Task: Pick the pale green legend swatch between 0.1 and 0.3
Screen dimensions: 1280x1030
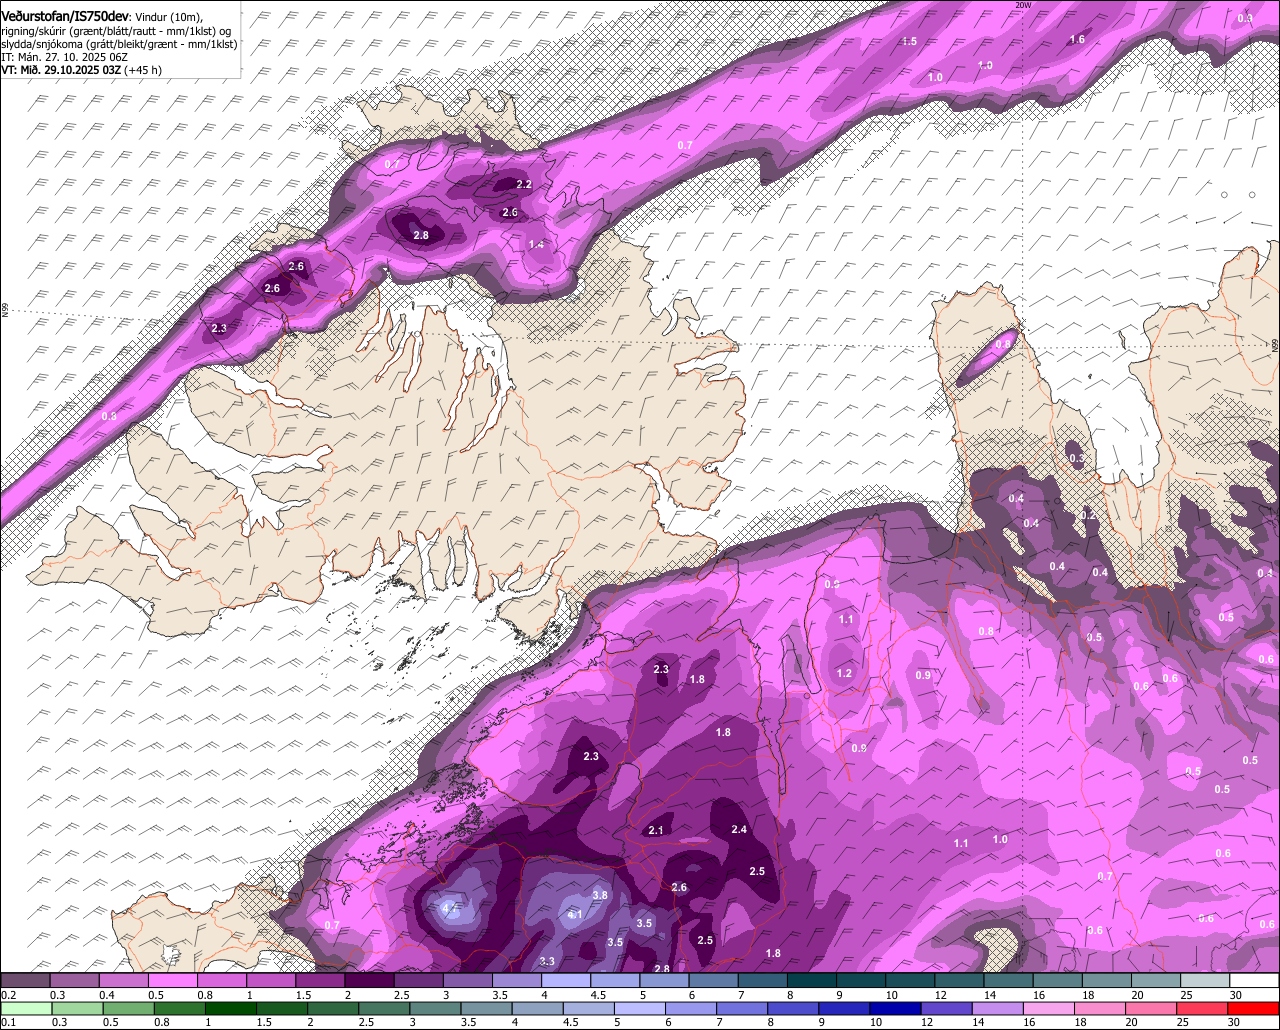Action: [x=26, y=1008]
